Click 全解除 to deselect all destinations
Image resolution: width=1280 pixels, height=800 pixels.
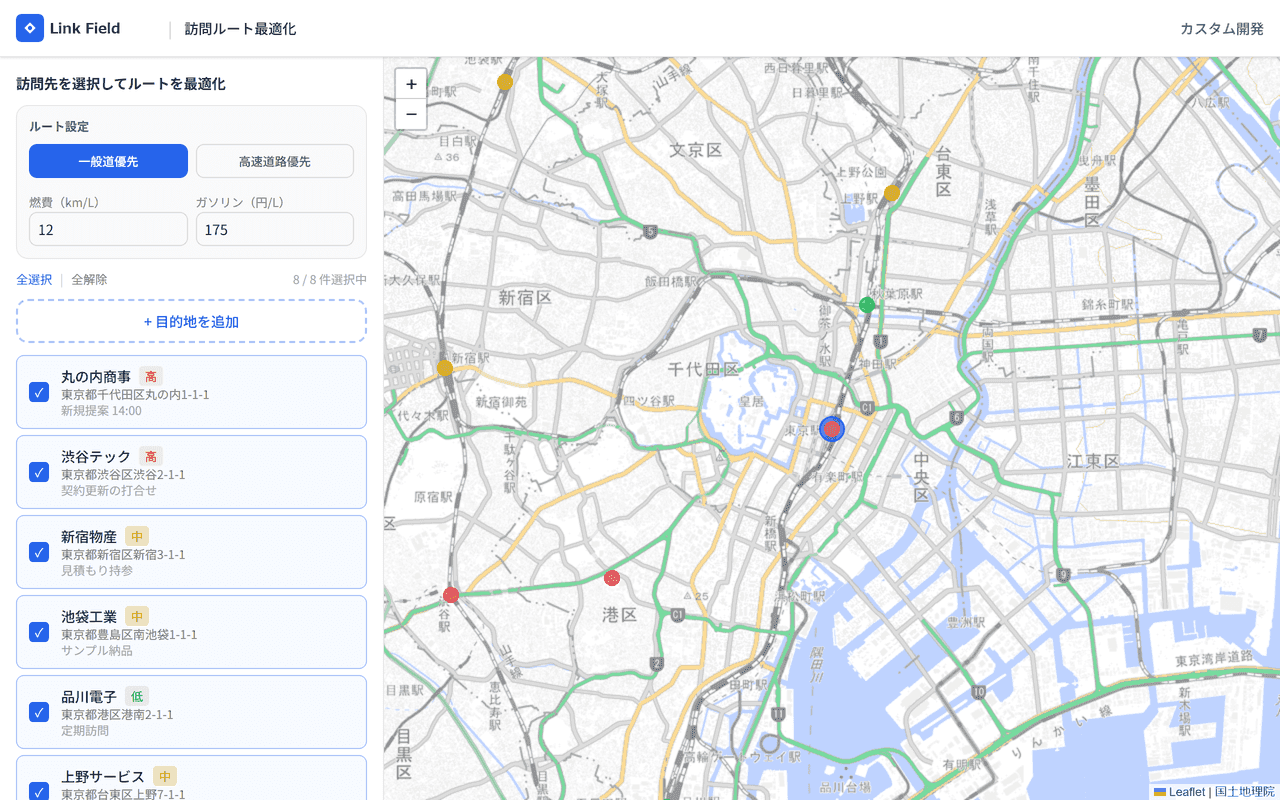(x=89, y=280)
